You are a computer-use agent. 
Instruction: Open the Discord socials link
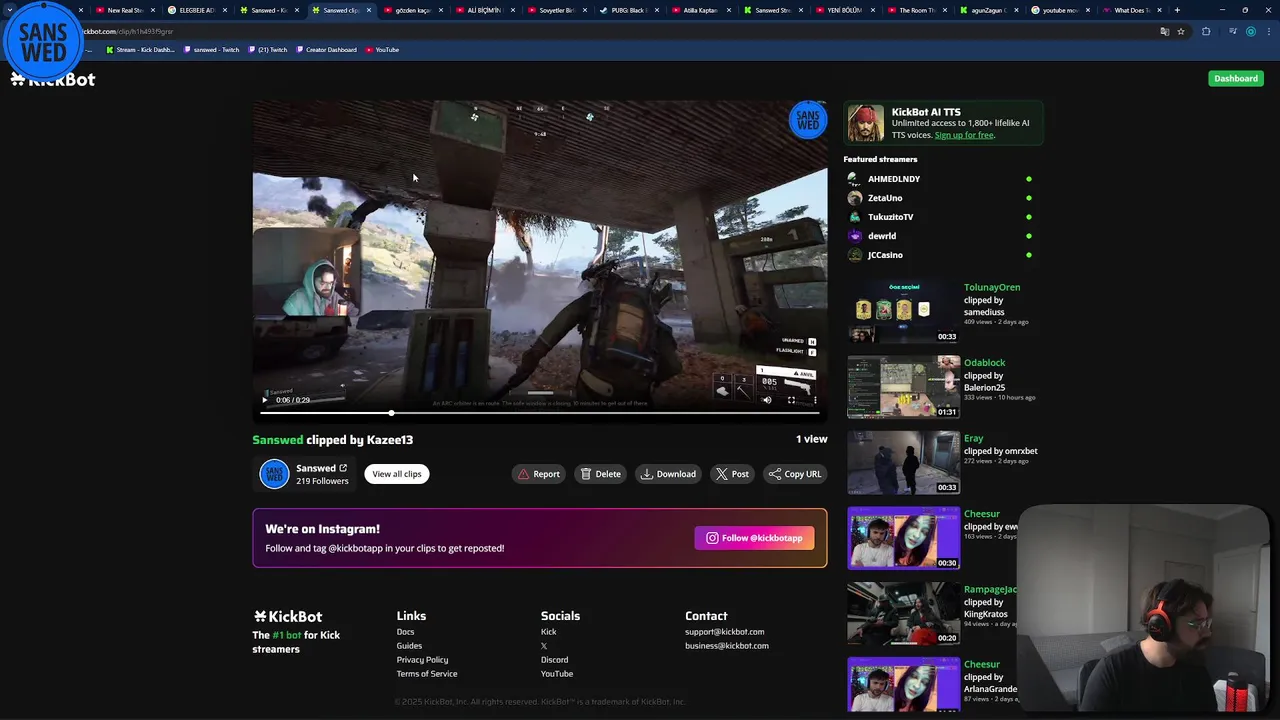pos(554,660)
